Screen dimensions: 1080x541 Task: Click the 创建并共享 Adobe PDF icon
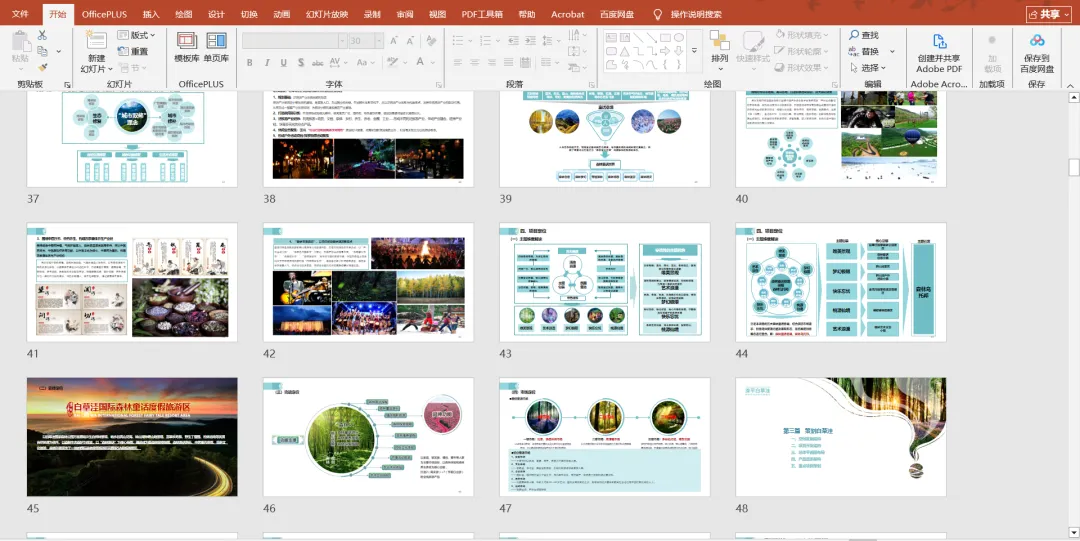coord(939,41)
